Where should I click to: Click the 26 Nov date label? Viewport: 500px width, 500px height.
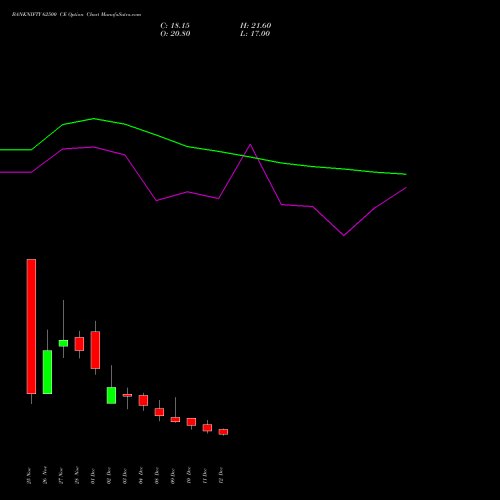click(45, 476)
